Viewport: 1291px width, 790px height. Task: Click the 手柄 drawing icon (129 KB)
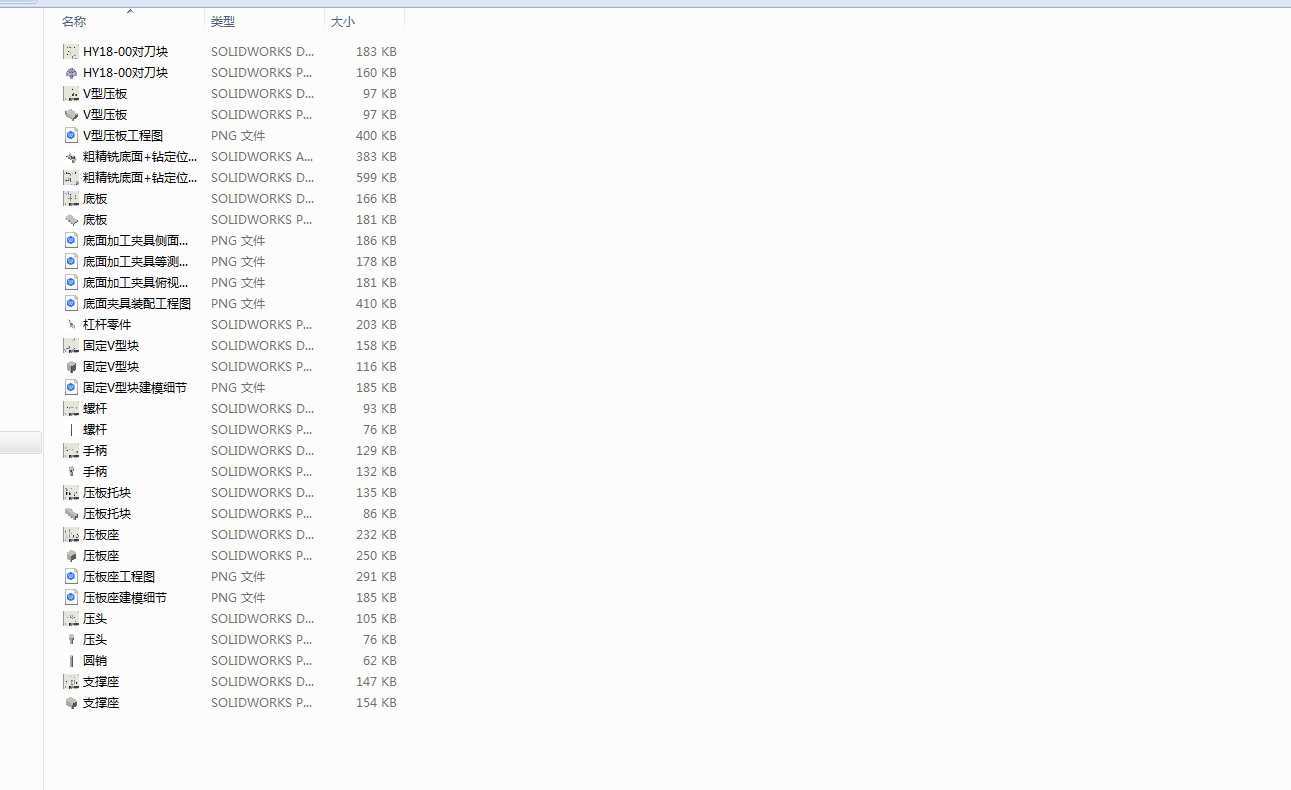[x=71, y=450]
